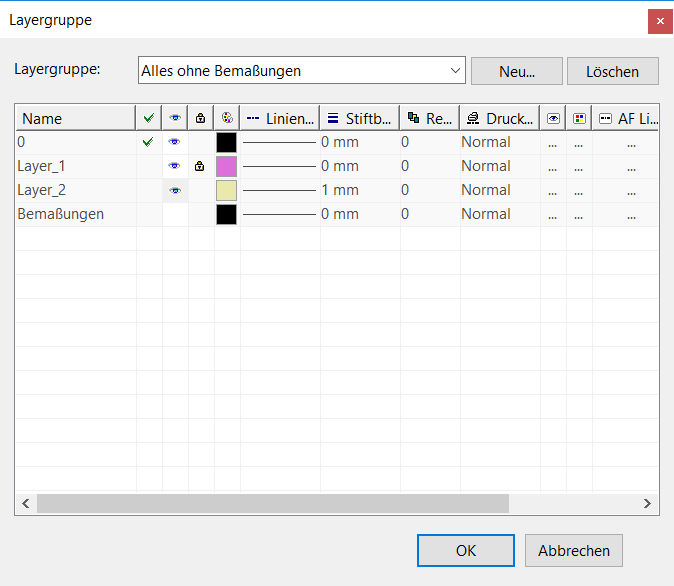
Task: Toggle the active checkmark on layer 0
Action: 148,142
